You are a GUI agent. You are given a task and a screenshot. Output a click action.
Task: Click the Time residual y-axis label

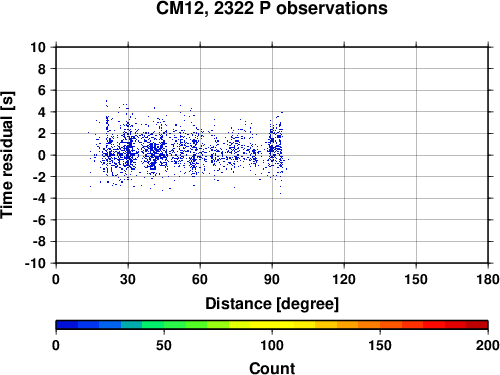pos(7,155)
